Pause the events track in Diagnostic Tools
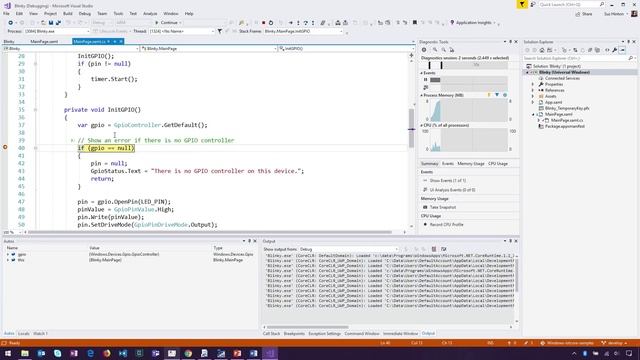The width and height of the screenshot is (640, 360). click(426, 80)
